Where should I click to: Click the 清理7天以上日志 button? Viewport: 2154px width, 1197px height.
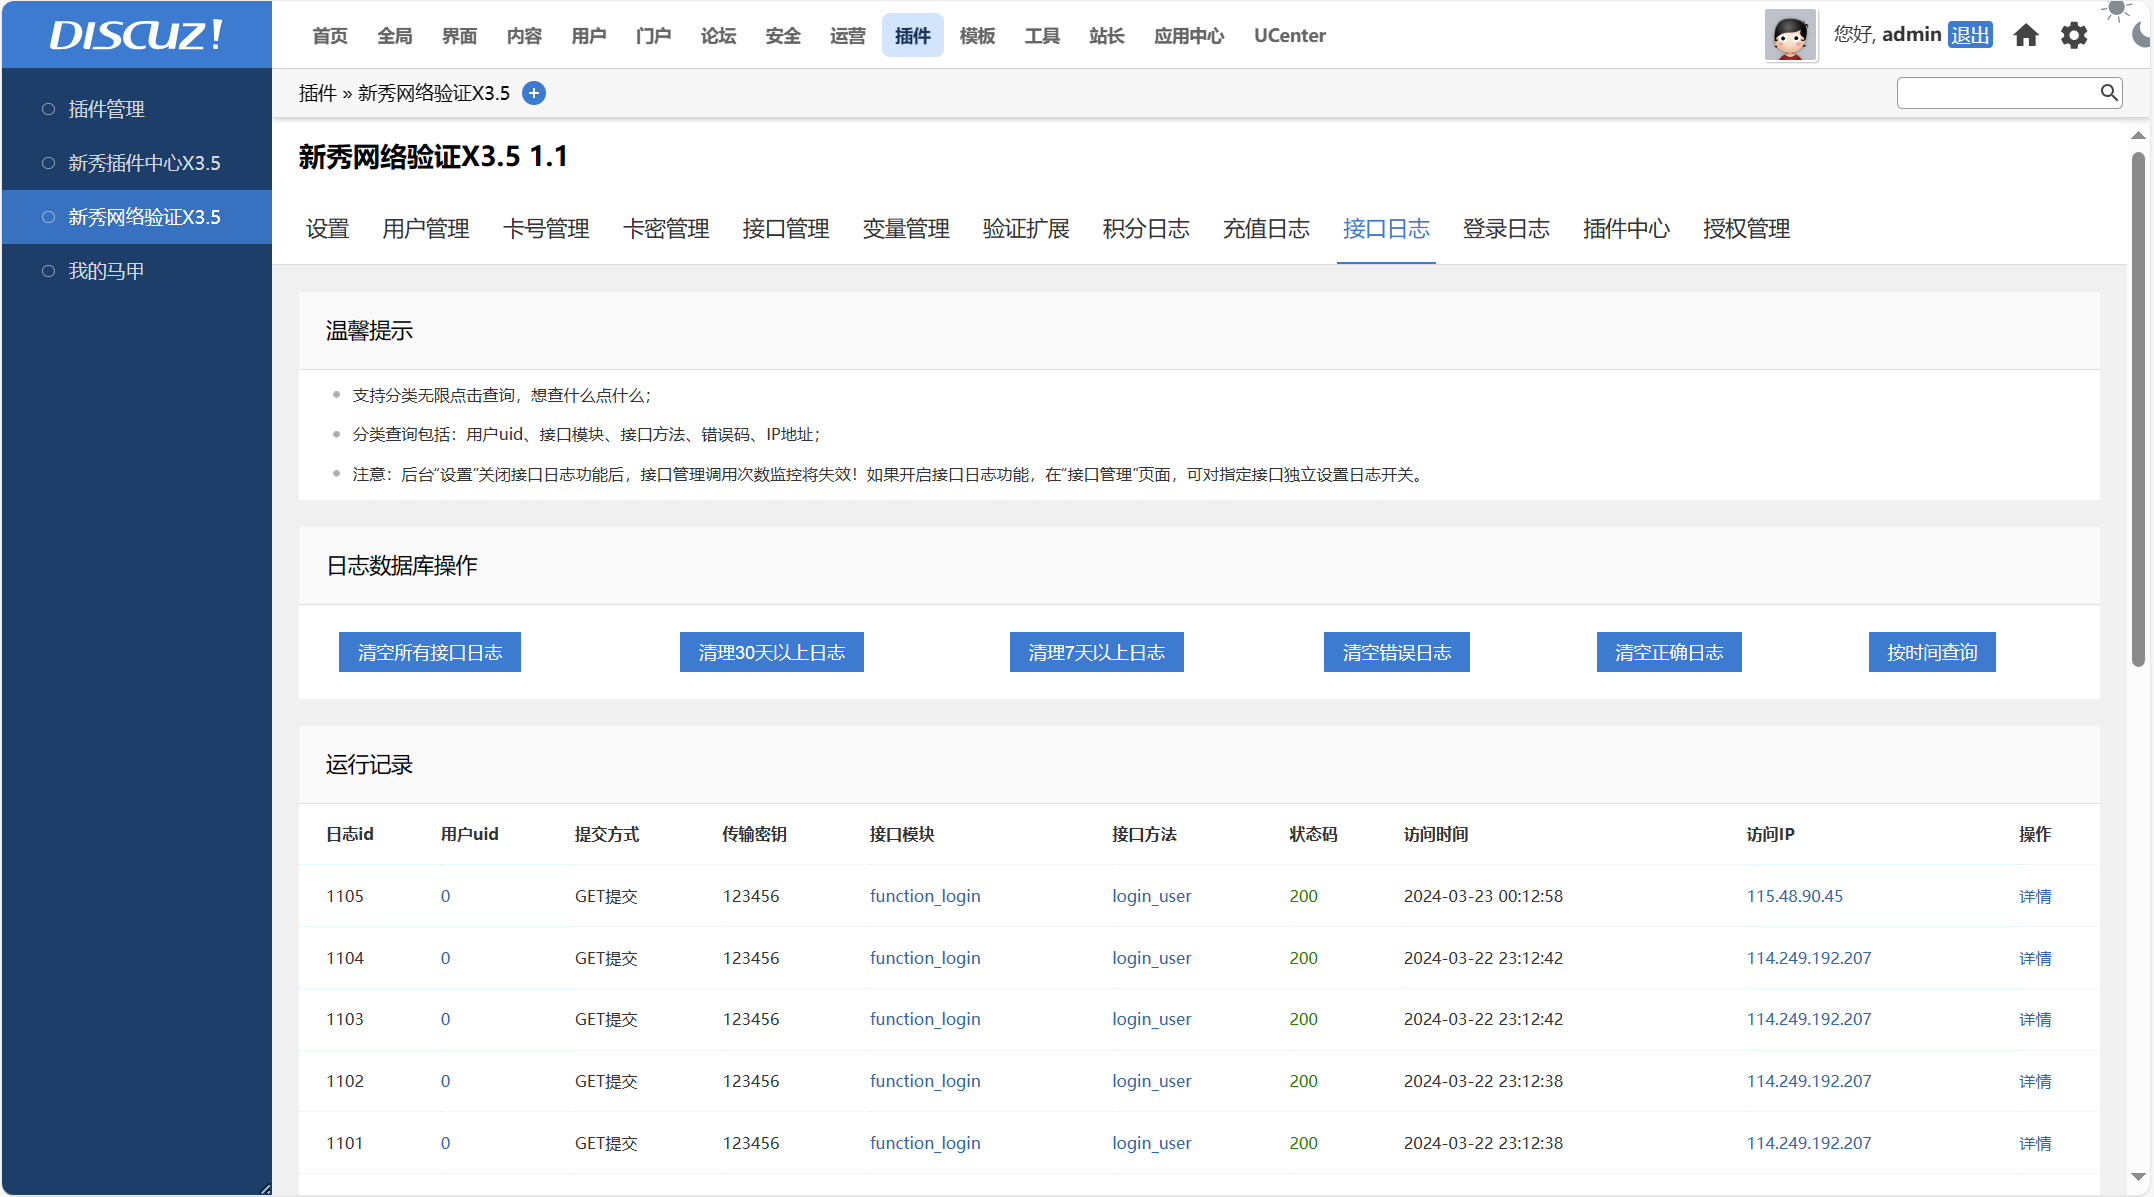pyautogui.click(x=1097, y=652)
